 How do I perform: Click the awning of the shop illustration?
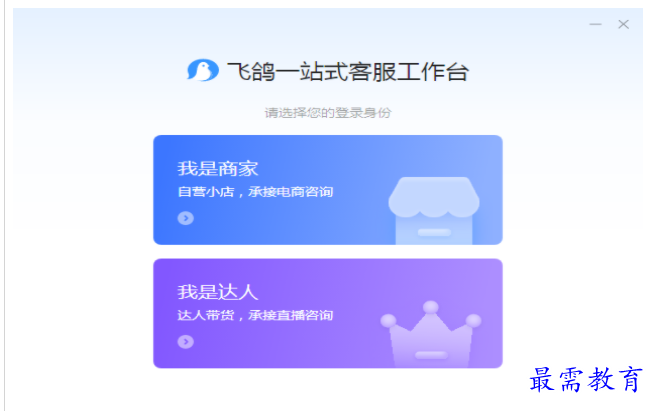point(434,196)
